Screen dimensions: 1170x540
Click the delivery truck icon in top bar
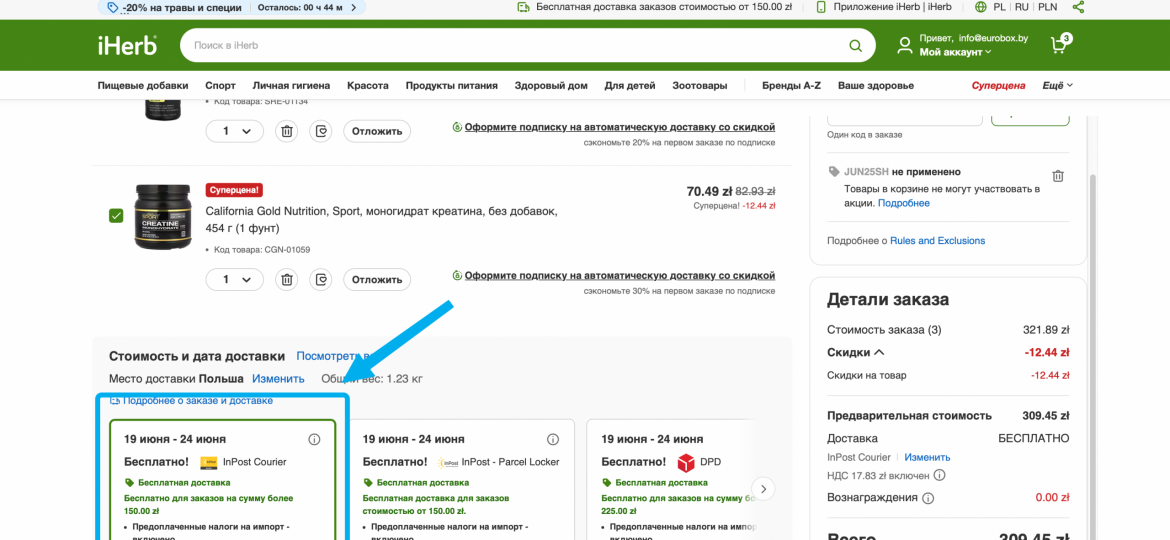pyautogui.click(x=524, y=7)
